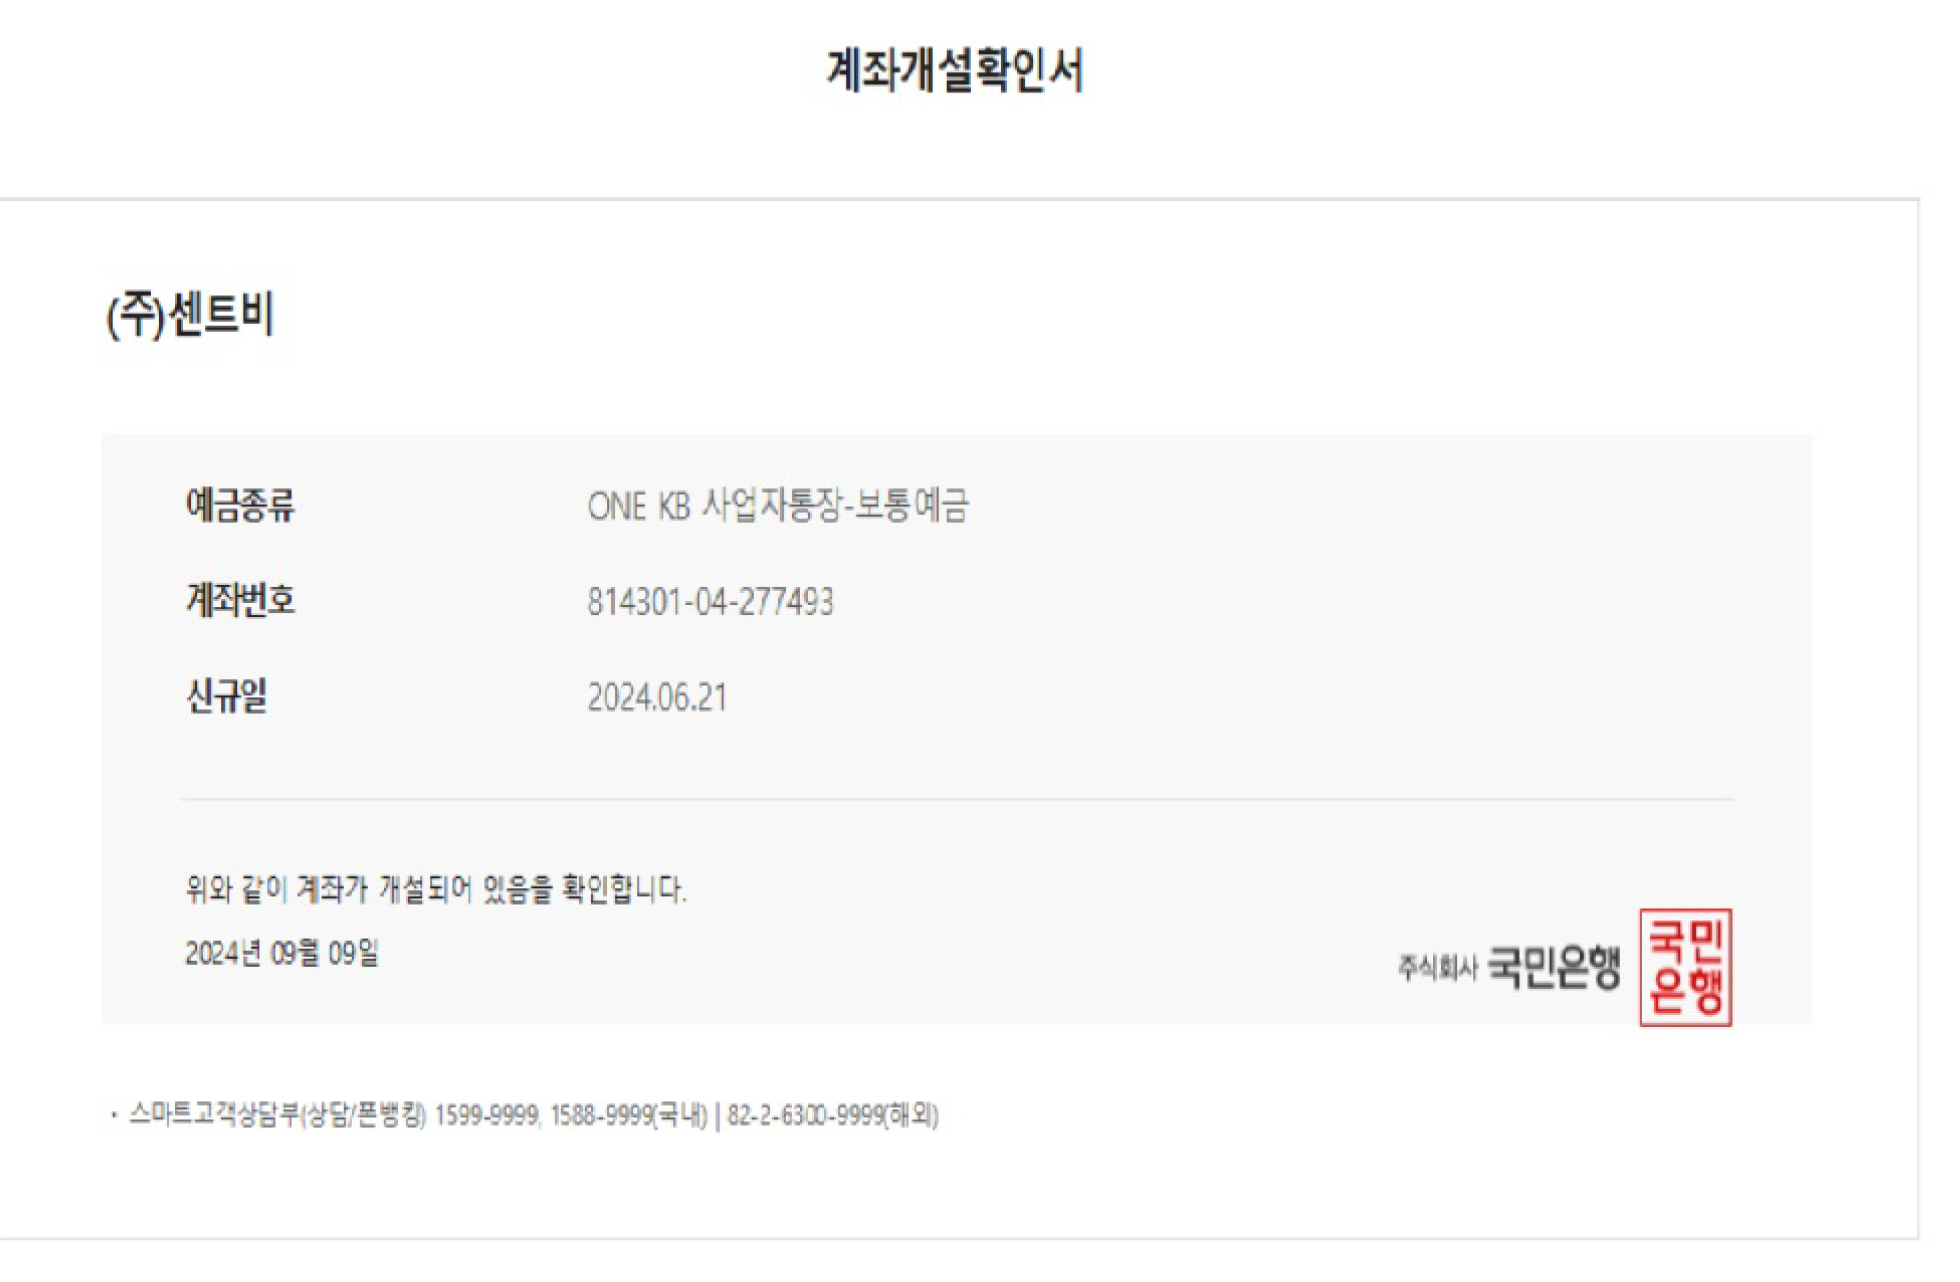Click the red 국민은행 seal stamp
Image resolution: width=1960 pixels, height=1282 pixels.
tap(1684, 966)
